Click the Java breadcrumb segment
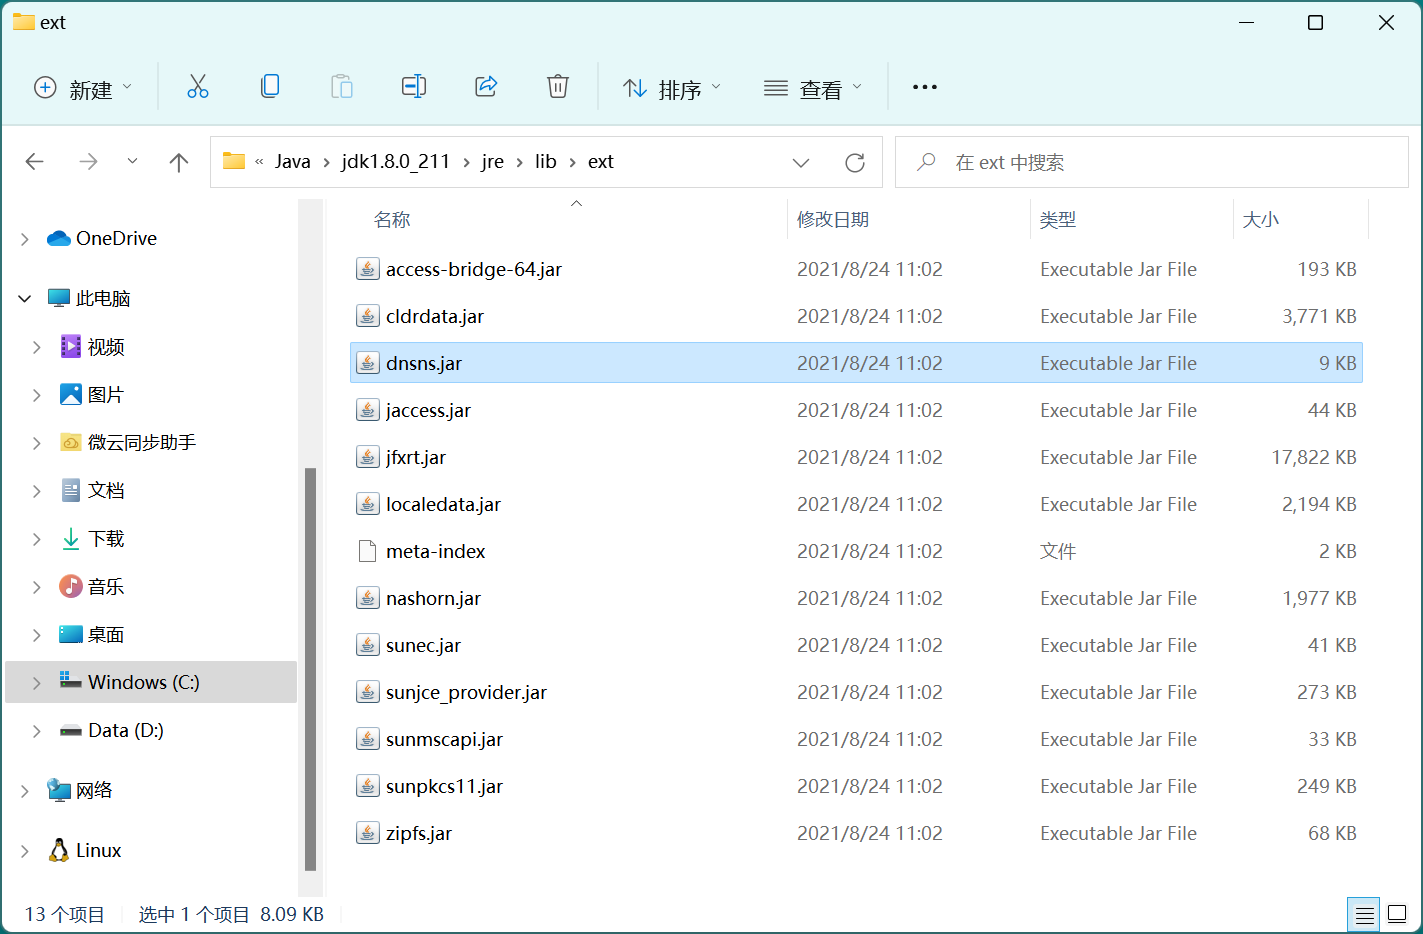Viewport: 1423px width, 934px height. [293, 162]
